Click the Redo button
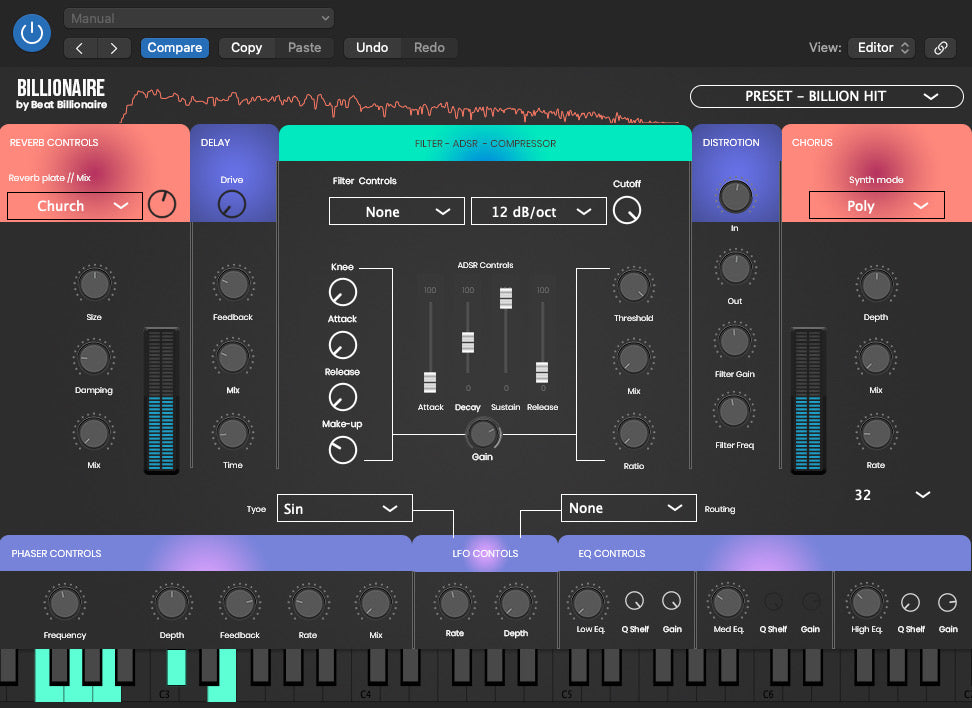The width and height of the screenshot is (972, 708). tap(429, 48)
